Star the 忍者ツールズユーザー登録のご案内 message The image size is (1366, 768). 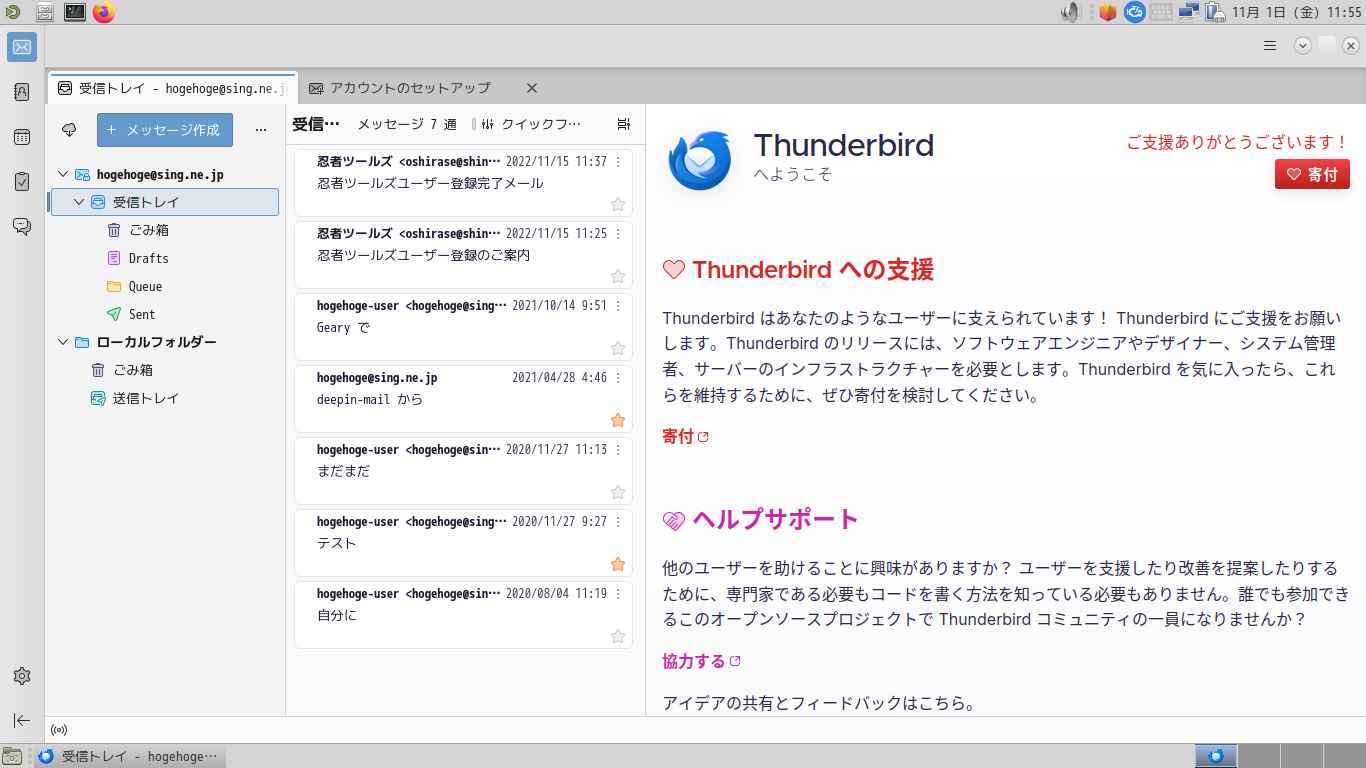(x=618, y=276)
